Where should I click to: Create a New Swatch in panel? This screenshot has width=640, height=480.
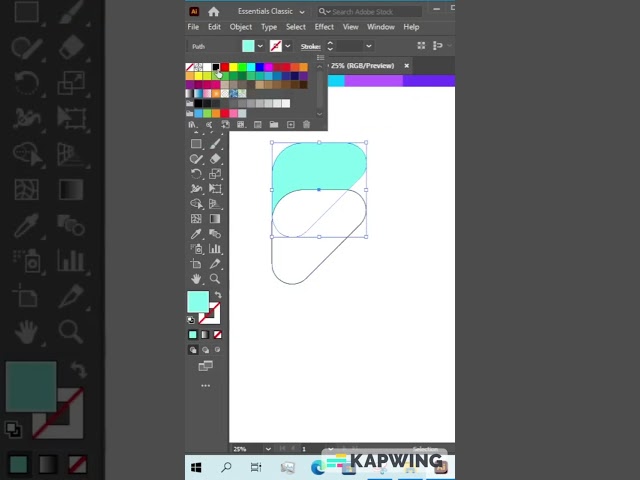(290, 124)
